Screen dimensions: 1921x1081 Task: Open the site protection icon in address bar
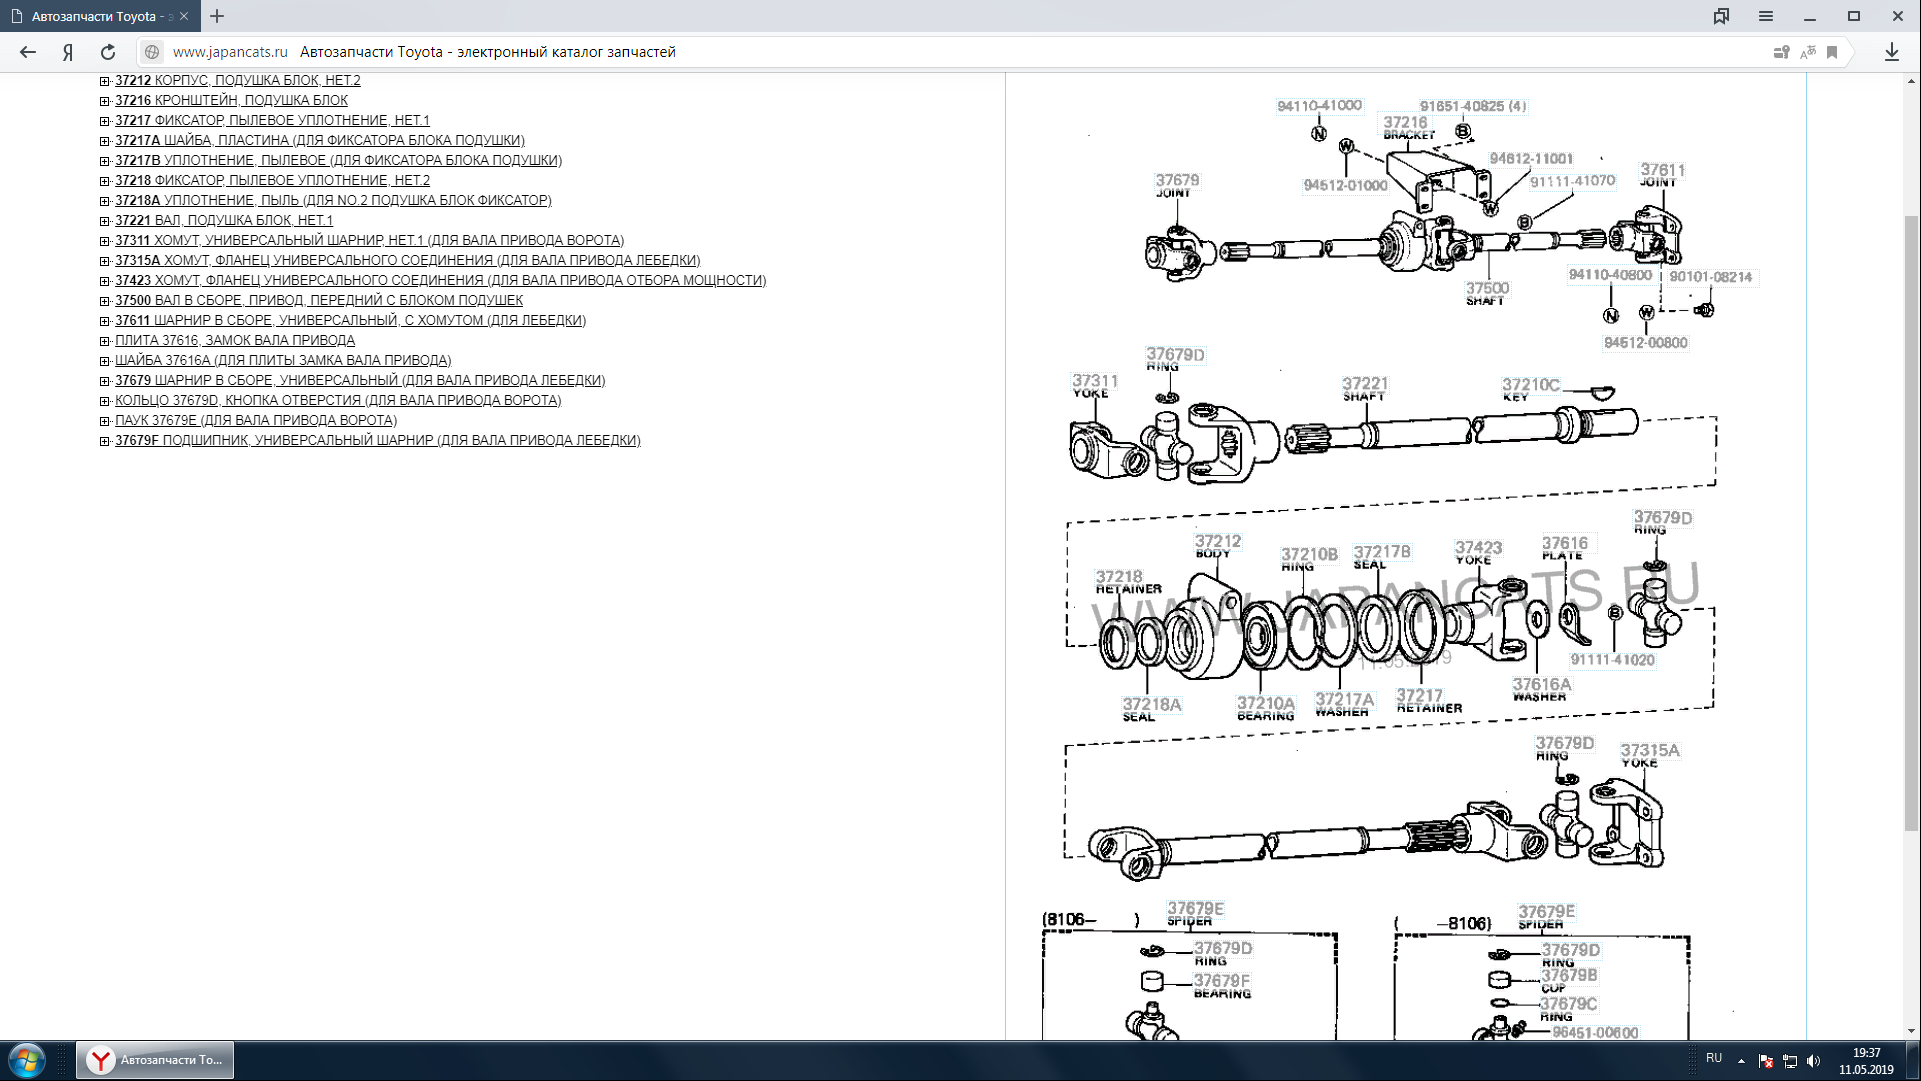click(x=1781, y=52)
